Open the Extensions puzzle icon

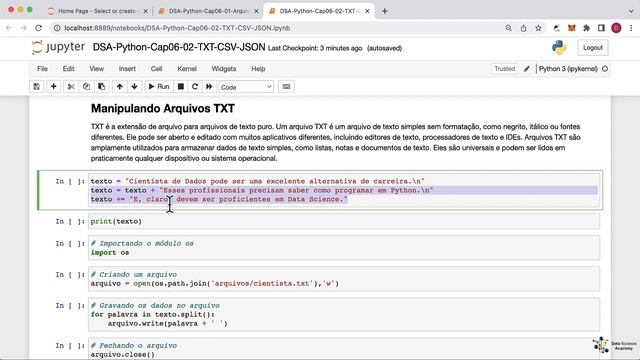coord(587,28)
